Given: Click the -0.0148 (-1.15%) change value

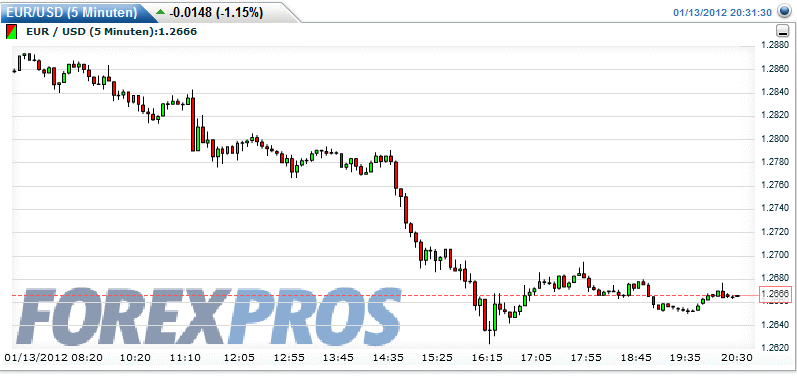Looking at the screenshot, I should [x=217, y=12].
